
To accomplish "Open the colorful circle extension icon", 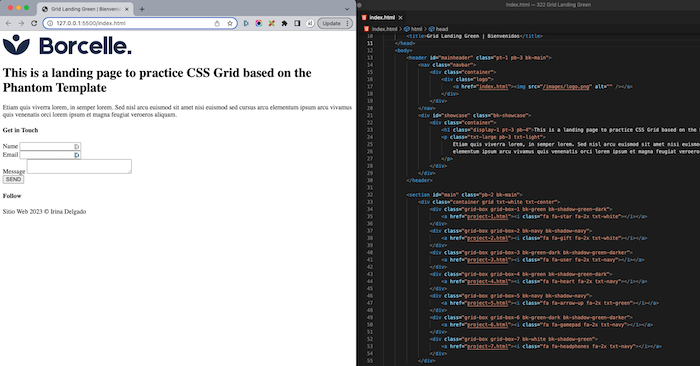I will (258, 23).
